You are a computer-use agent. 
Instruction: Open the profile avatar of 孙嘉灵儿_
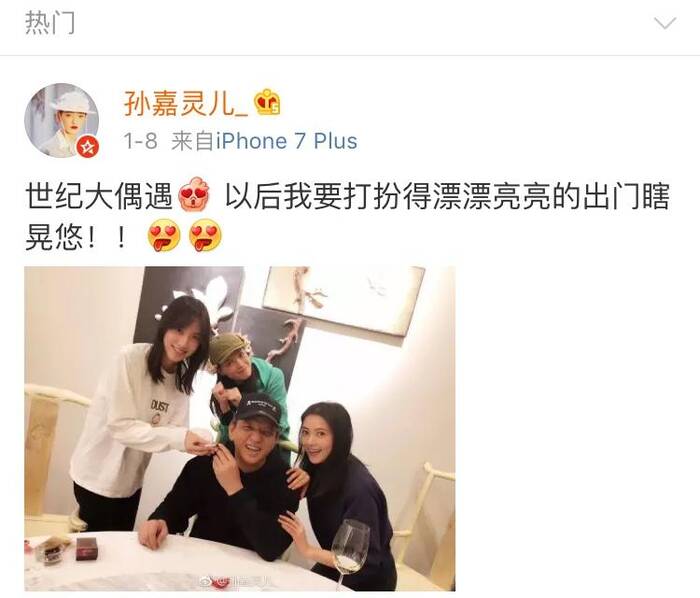61,120
